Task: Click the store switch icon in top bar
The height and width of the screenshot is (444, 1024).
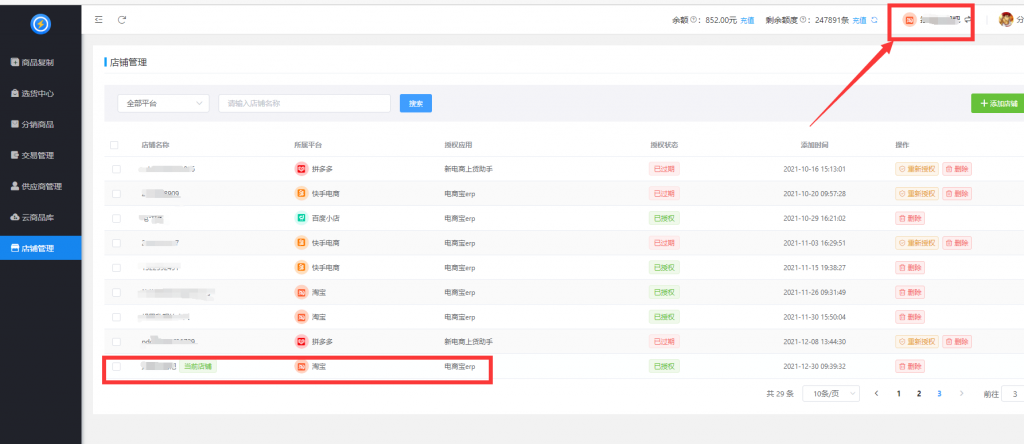Action: click(x=968, y=20)
